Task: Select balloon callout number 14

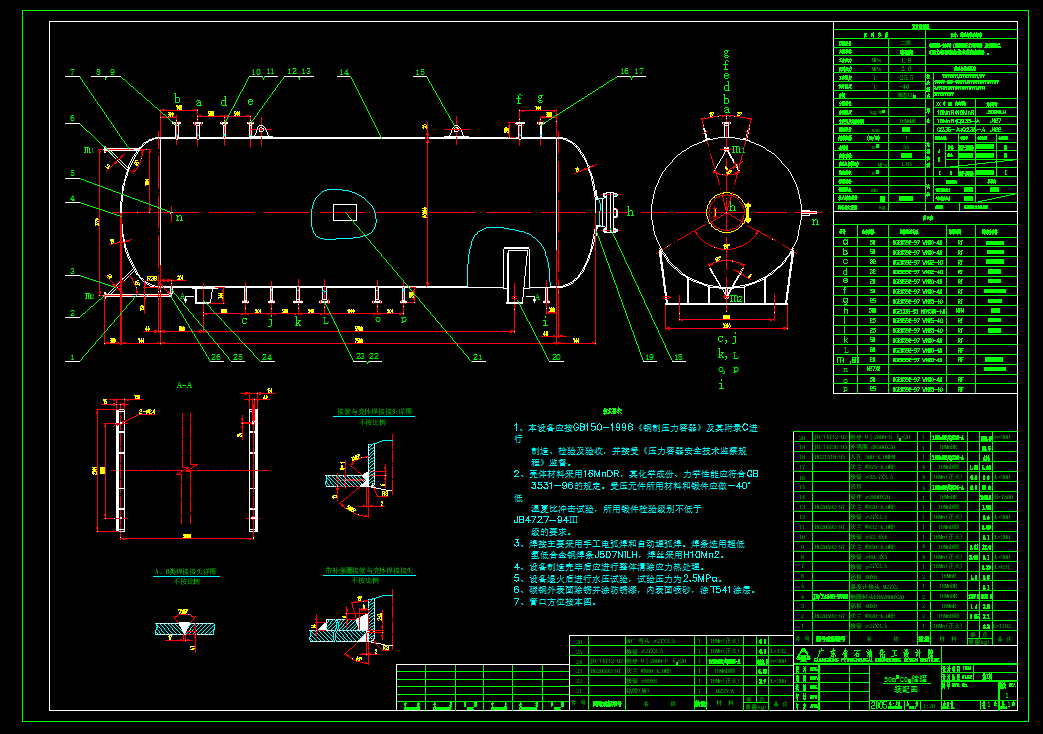Action: point(345,71)
